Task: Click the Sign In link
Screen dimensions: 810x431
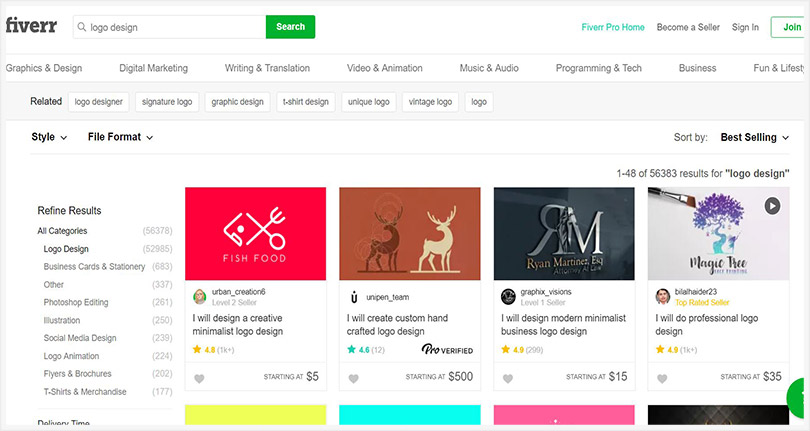Action: pyautogui.click(x=745, y=27)
